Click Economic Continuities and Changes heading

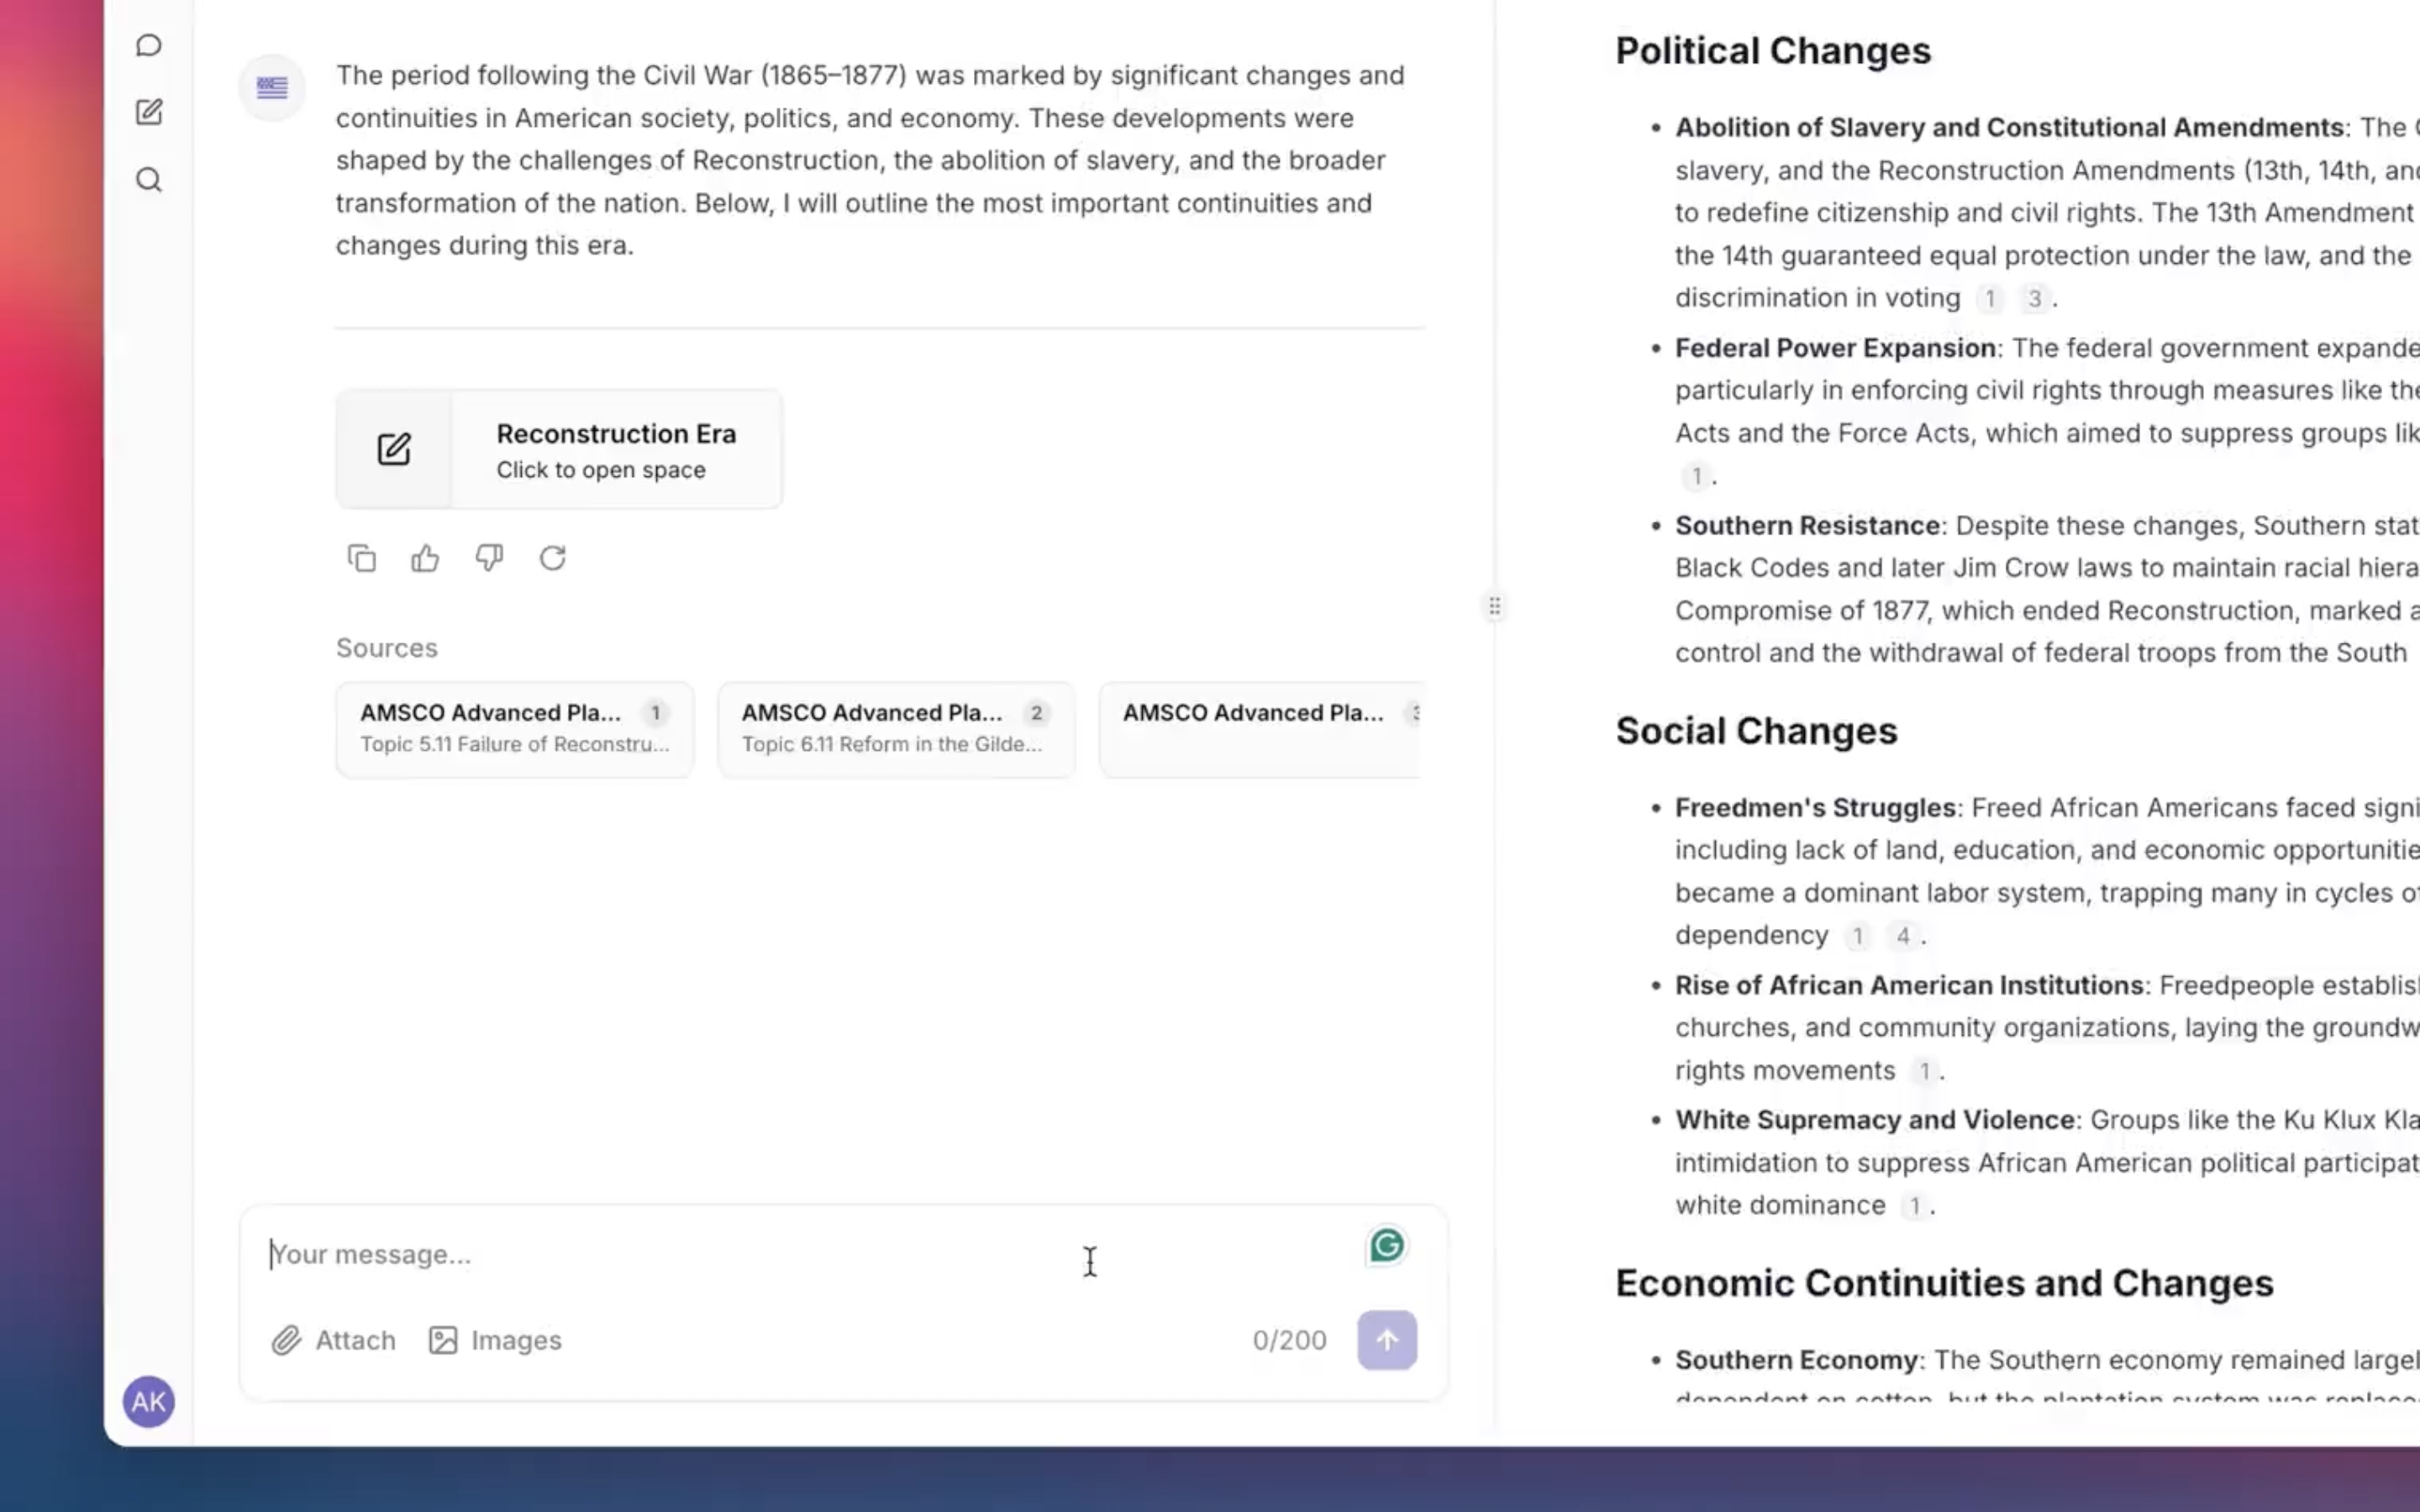point(1944,1283)
